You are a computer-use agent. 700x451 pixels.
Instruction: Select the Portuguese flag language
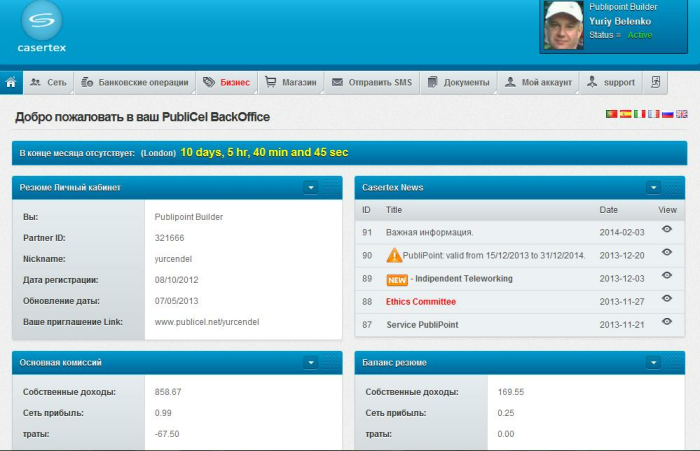[611, 114]
